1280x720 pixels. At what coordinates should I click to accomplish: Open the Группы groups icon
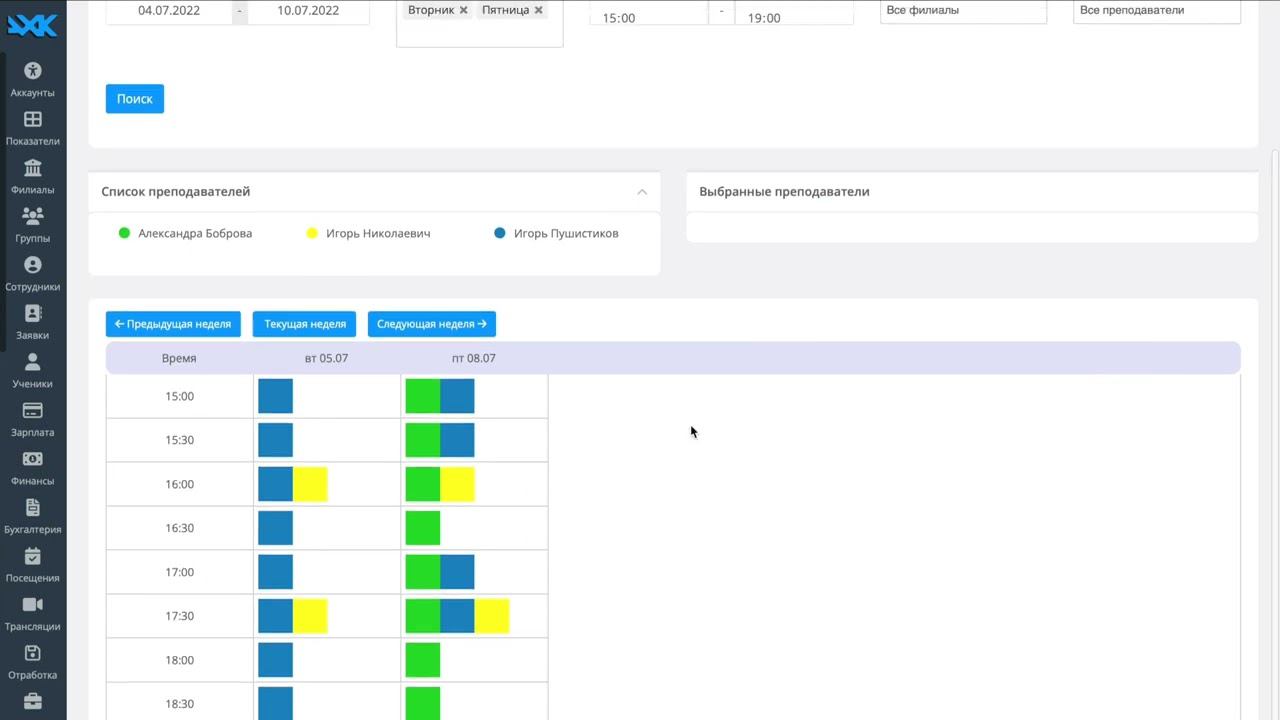(x=32, y=216)
